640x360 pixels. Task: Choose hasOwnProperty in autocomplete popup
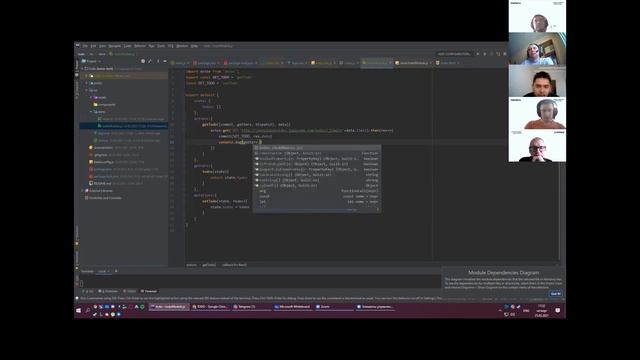(x=317, y=158)
